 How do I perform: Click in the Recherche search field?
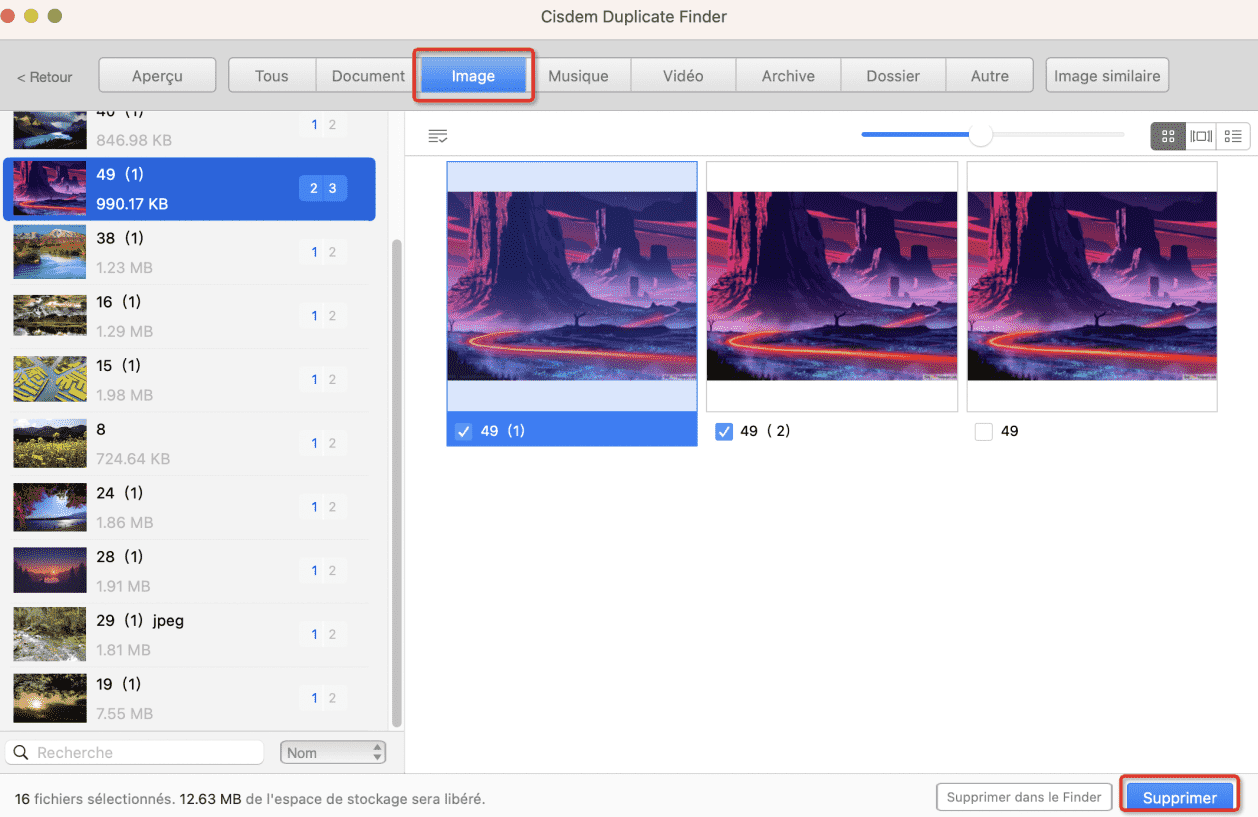pyautogui.click(x=135, y=752)
